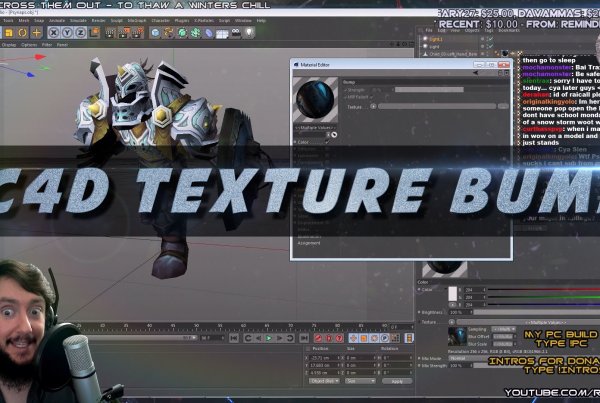Toggle Autokeying red button
Image resolution: width=600 pixels, height=403 pixels.
(329, 338)
